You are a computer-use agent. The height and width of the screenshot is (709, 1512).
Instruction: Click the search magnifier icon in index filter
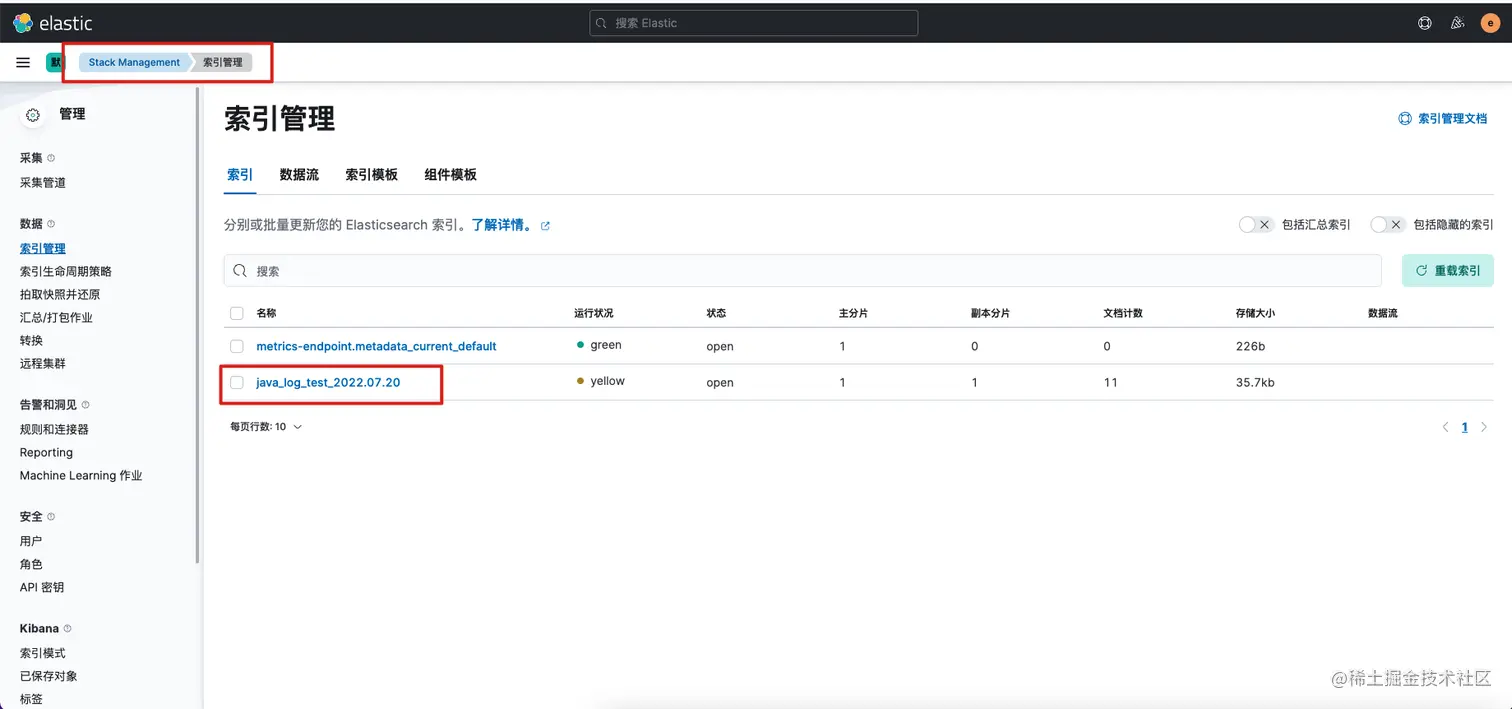point(240,271)
